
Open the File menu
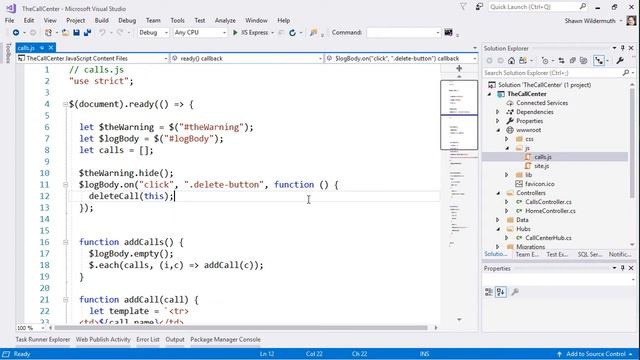[x=9, y=20]
